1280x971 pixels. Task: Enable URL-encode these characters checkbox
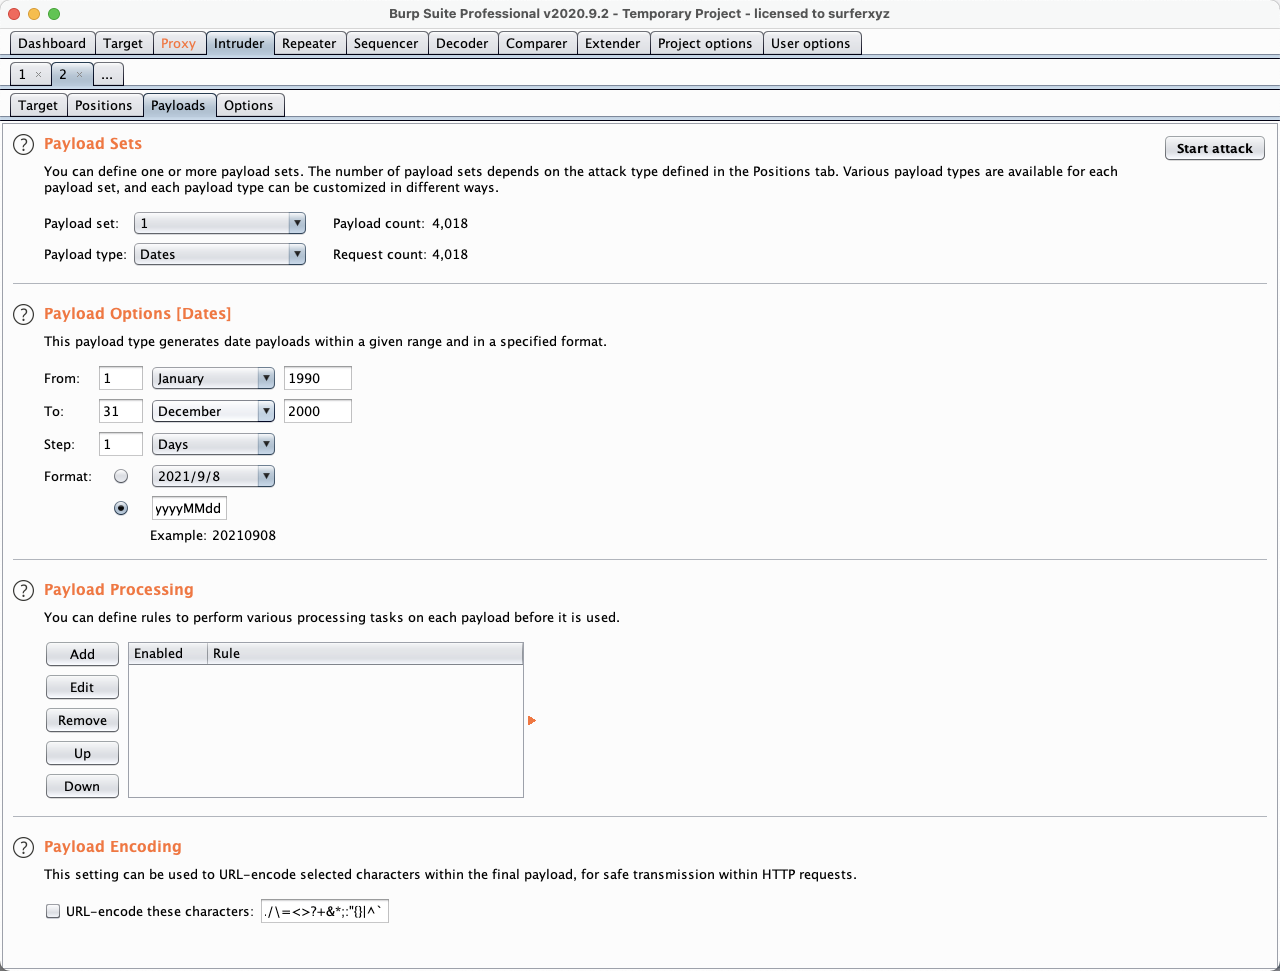(x=53, y=911)
